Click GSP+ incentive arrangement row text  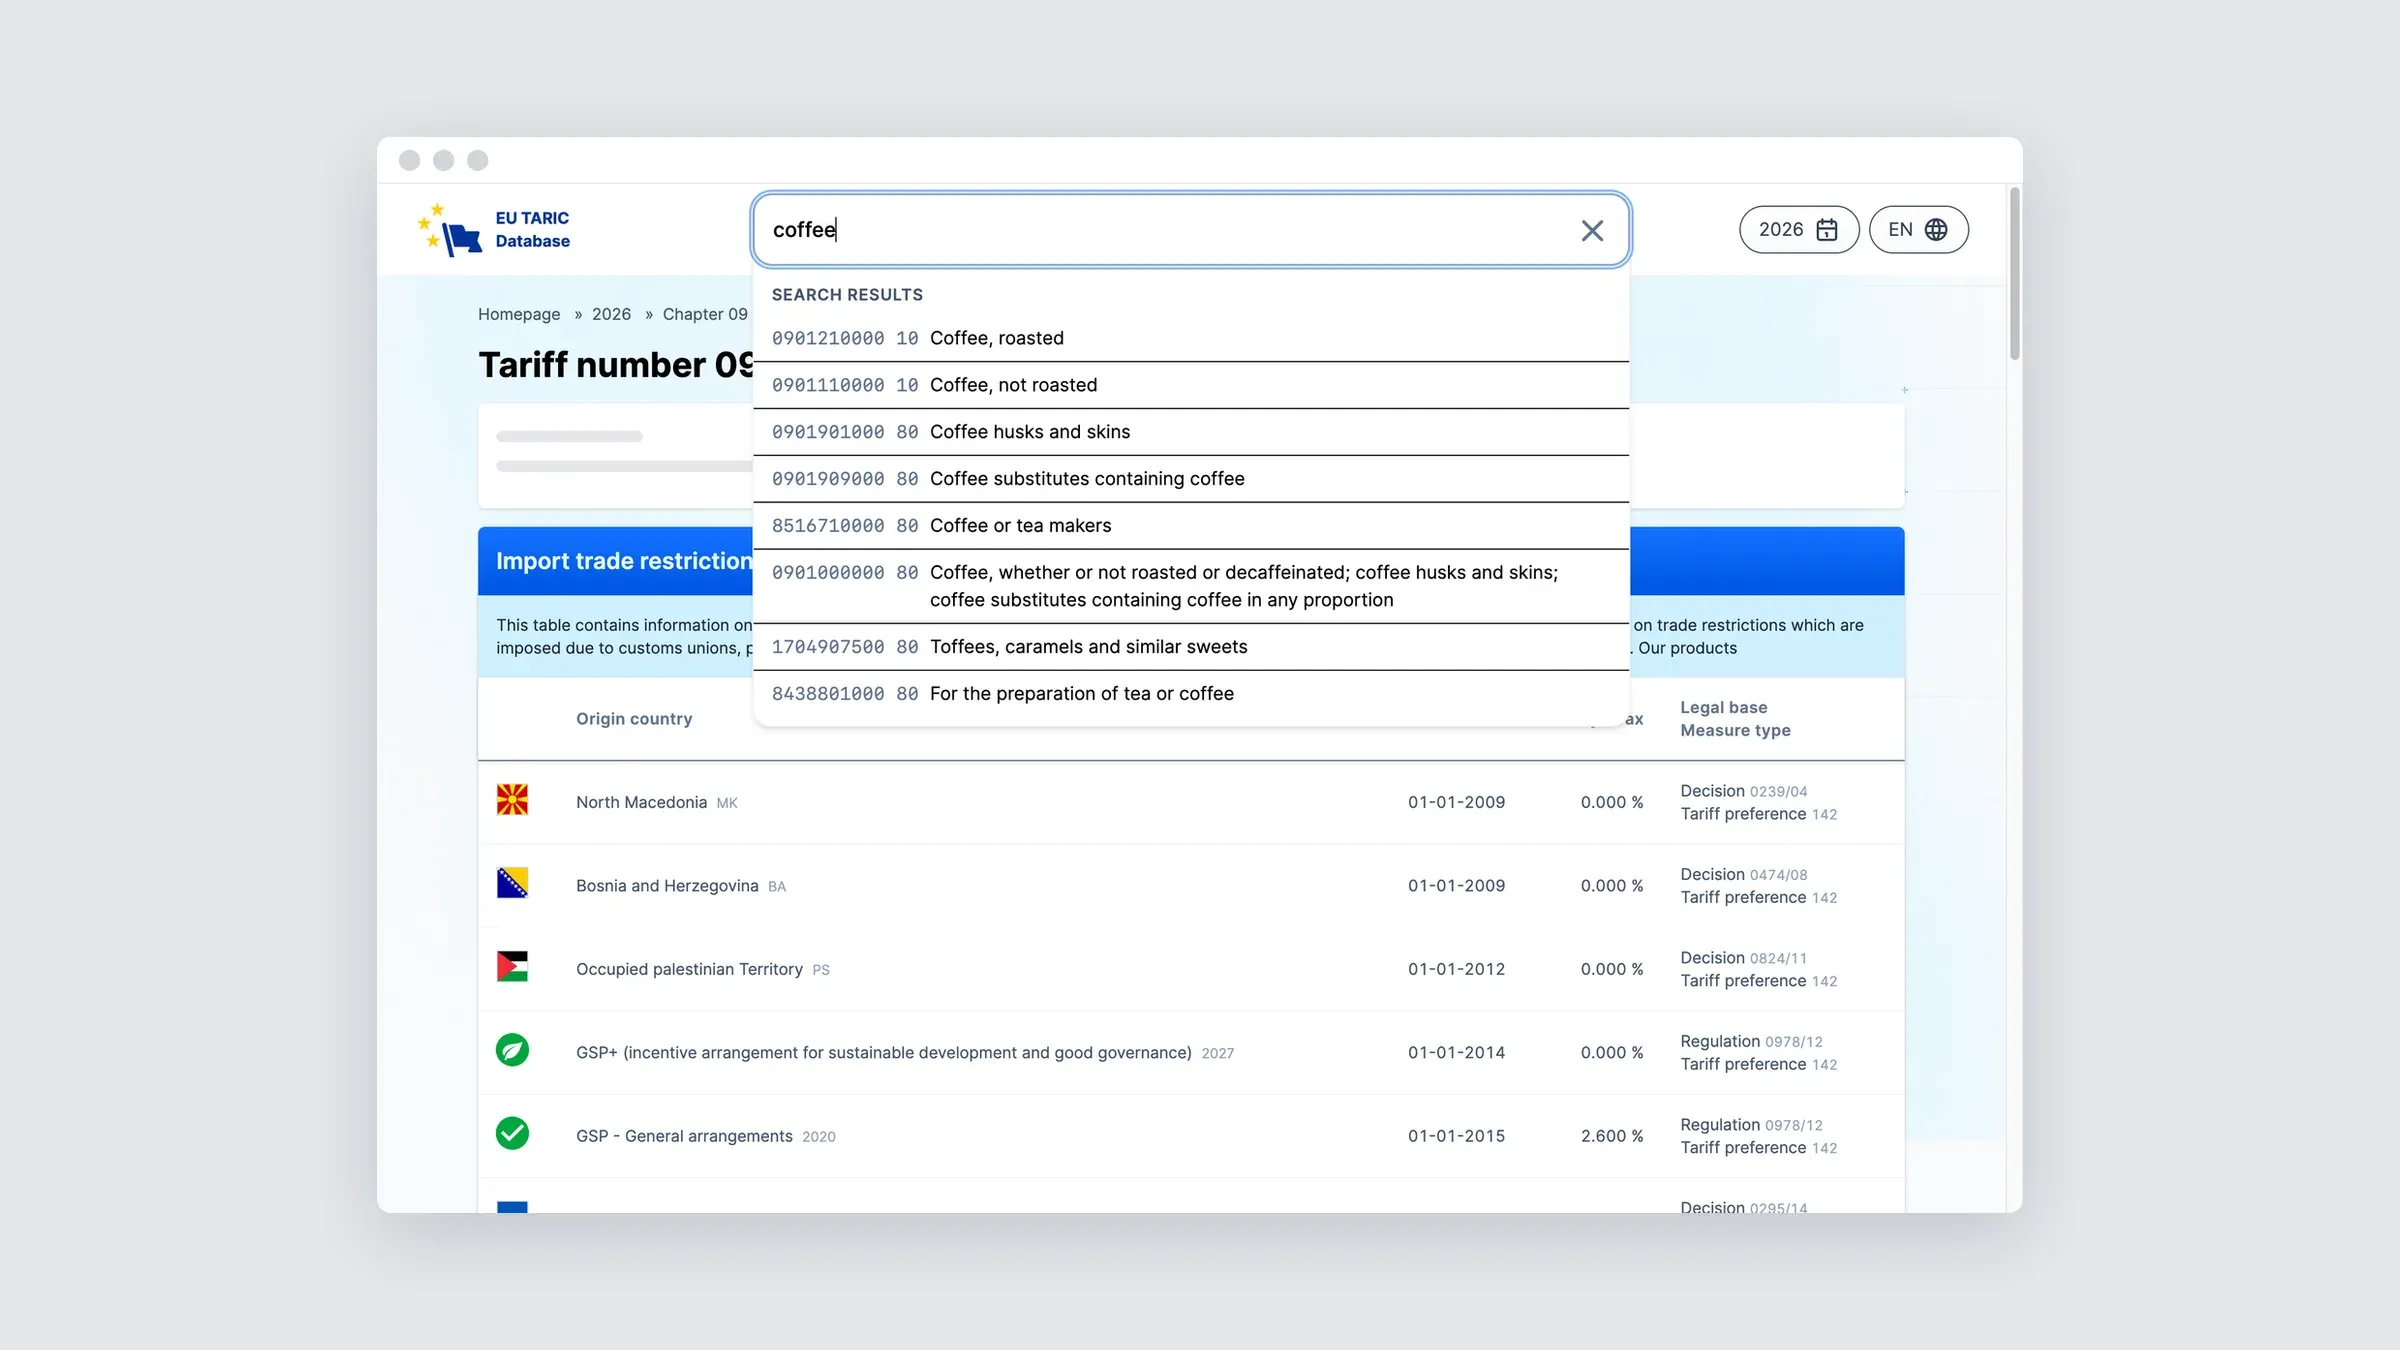[x=883, y=1053]
